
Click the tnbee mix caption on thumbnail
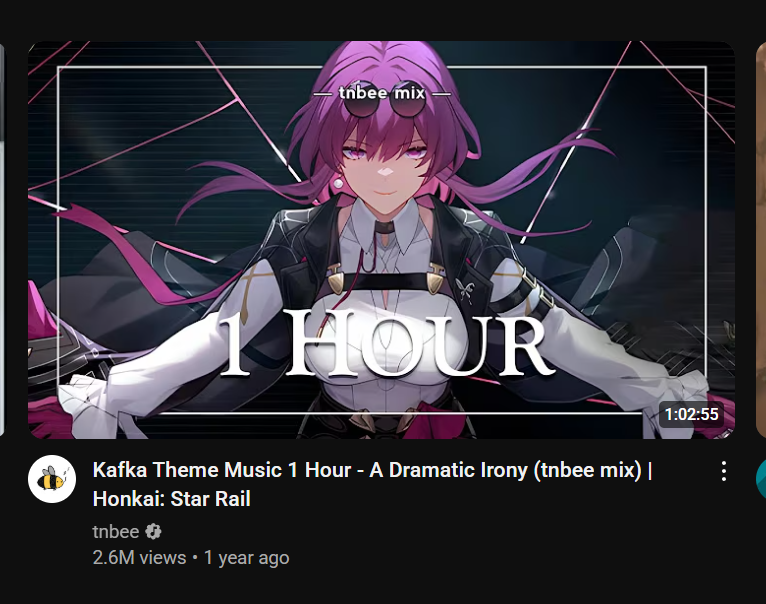point(382,92)
